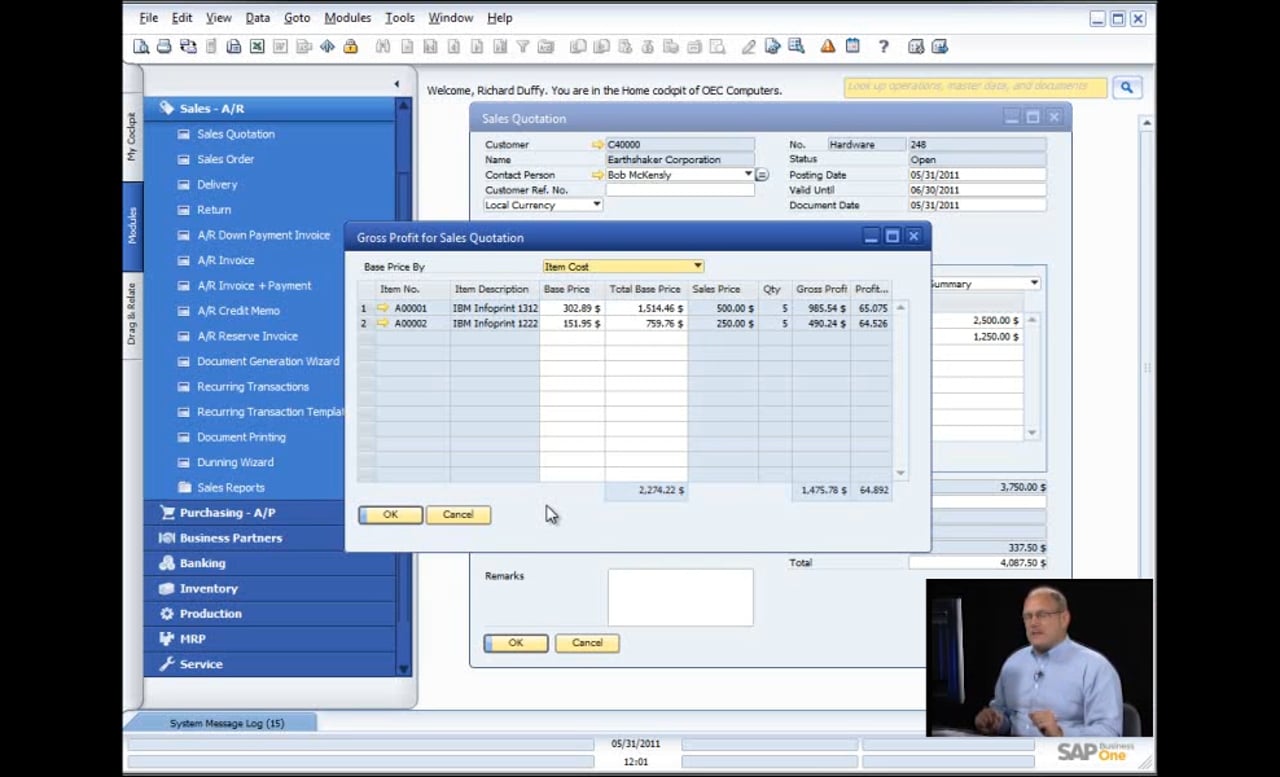Expand the Business Partners module
The image size is (1280, 777).
pos(270,538)
